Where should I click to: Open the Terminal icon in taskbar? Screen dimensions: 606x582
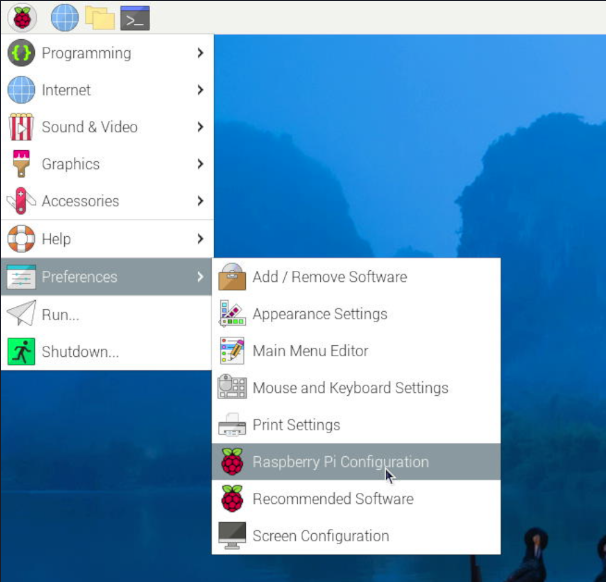134,17
